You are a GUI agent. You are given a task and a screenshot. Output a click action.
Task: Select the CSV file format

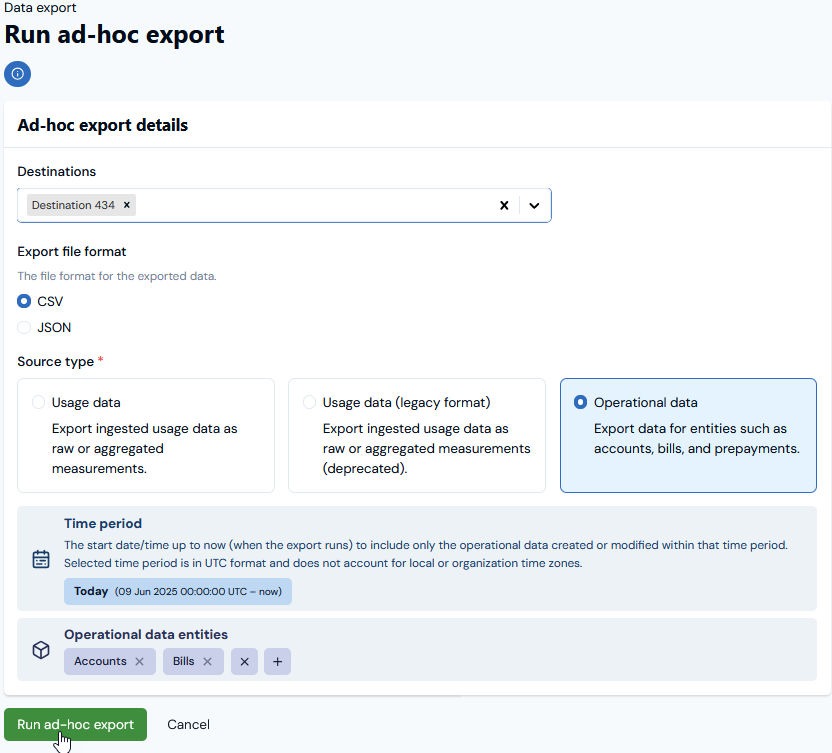(x=24, y=301)
